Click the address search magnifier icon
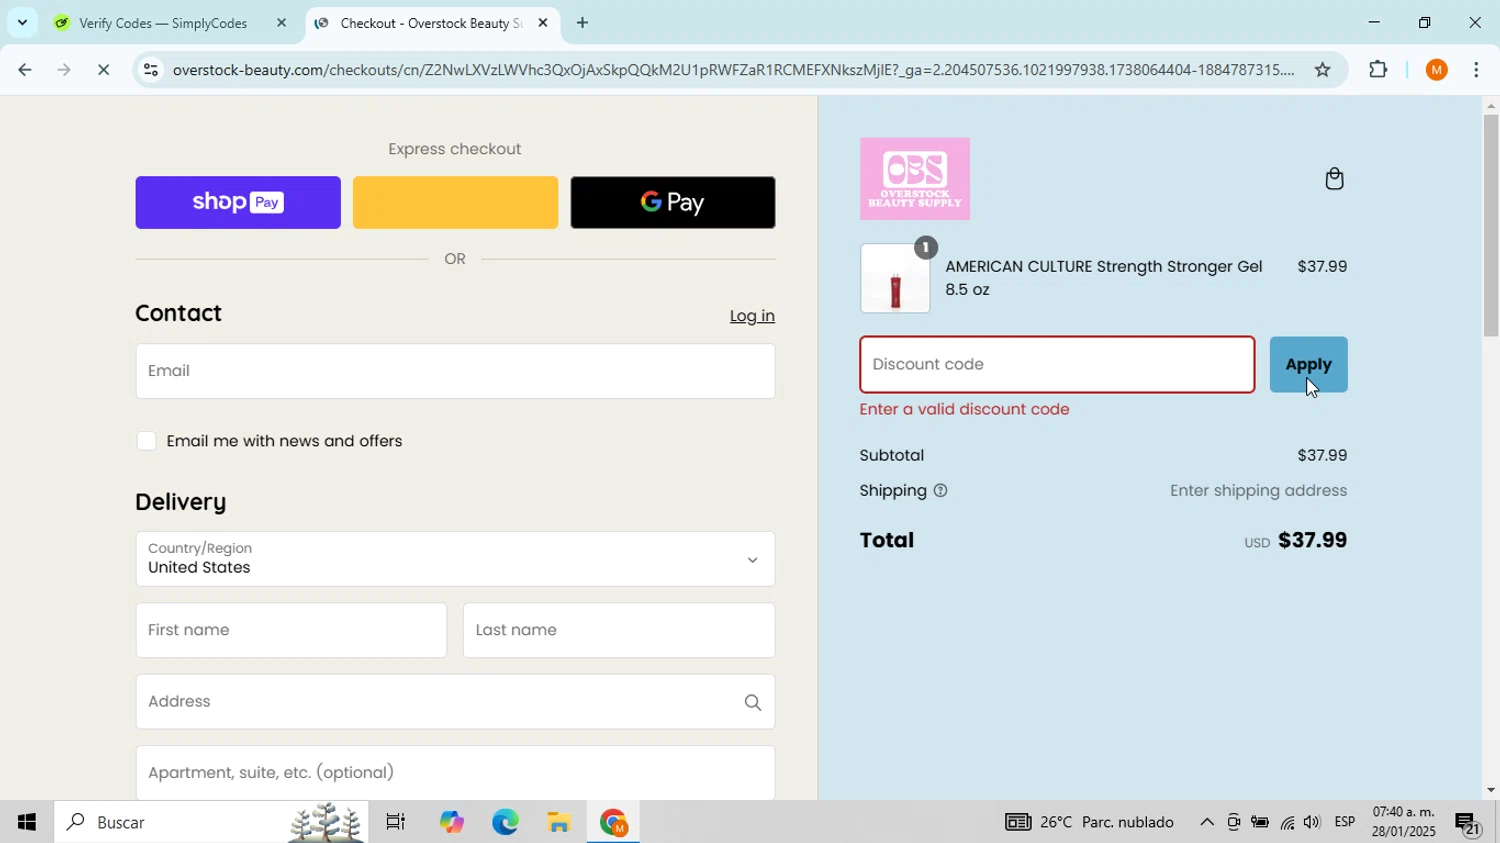The height and width of the screenshot is (843, 1500). (753, 703)
